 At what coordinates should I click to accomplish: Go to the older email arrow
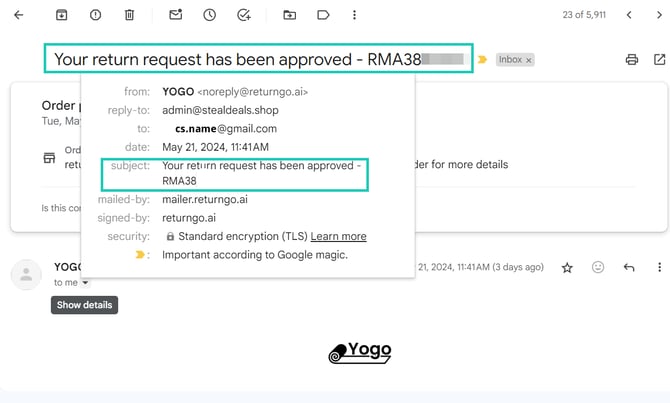[657, 15]
